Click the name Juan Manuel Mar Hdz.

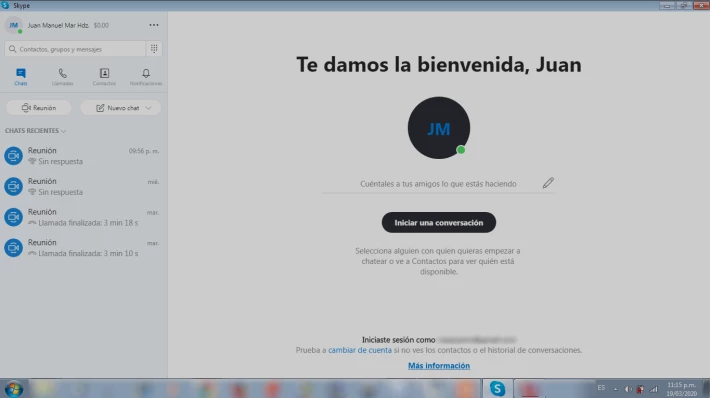click(58, 25)
